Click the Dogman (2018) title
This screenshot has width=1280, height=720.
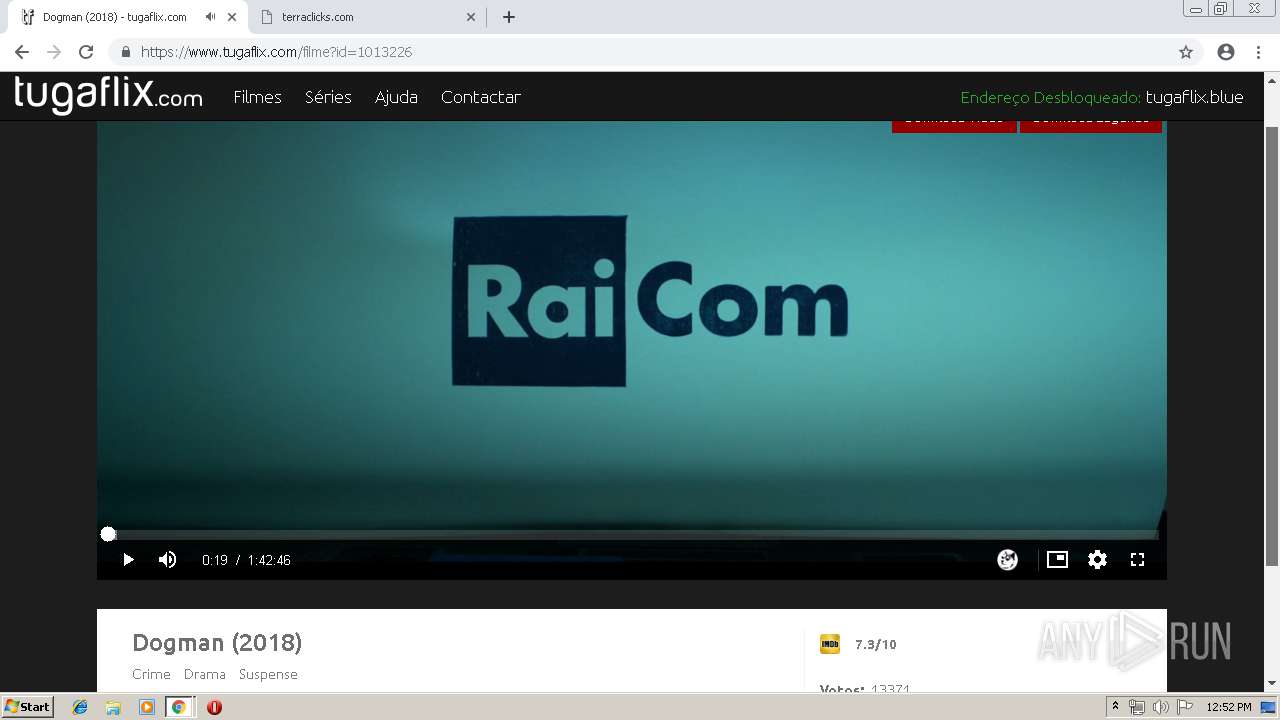pos(217,643)
